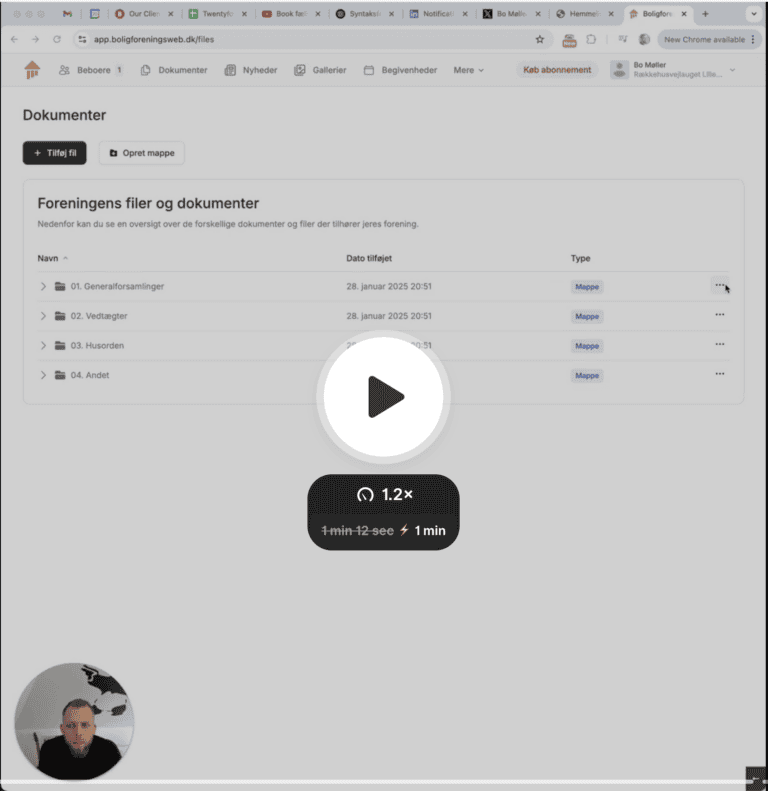This screenshot has height=791, width=768.
Task: Create a folder with Opret mappe
Action: click(x=142, y=153)
